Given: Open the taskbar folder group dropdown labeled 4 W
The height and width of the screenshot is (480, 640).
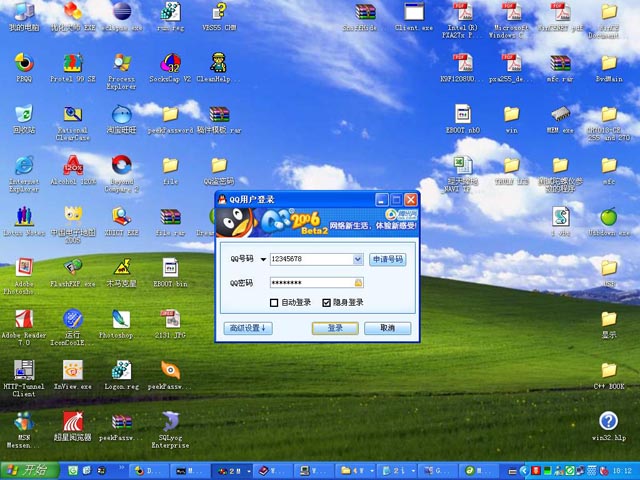Looking at the screenshot, I should coord(371,471).
